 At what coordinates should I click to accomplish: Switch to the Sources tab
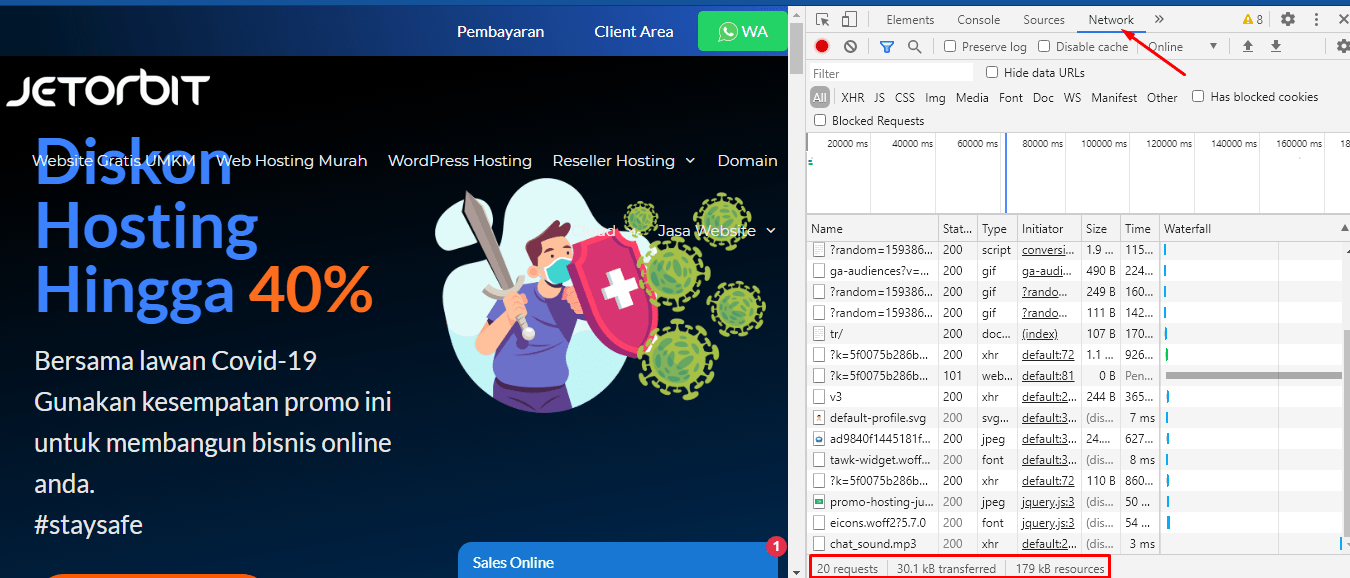tap(1043, 19)
